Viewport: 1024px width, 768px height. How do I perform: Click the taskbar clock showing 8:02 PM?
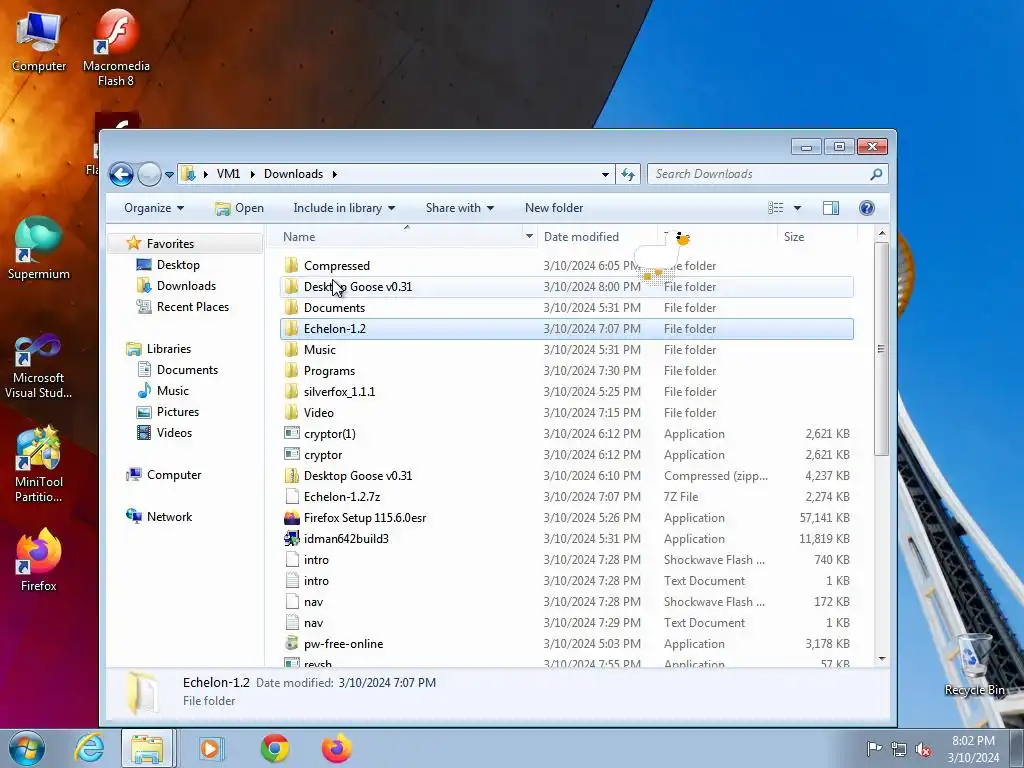tap(973, 748)
